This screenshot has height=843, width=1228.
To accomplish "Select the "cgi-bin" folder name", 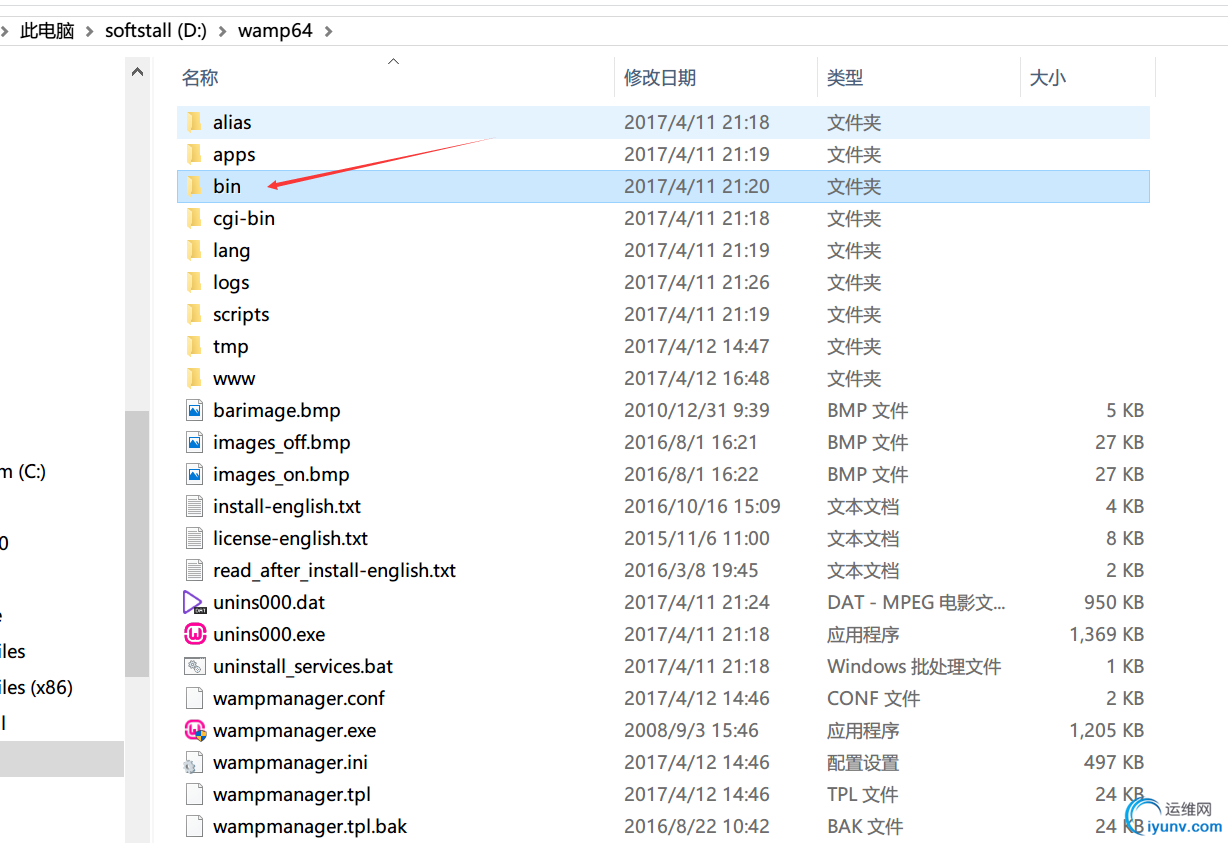I will (x=244, y=218).
